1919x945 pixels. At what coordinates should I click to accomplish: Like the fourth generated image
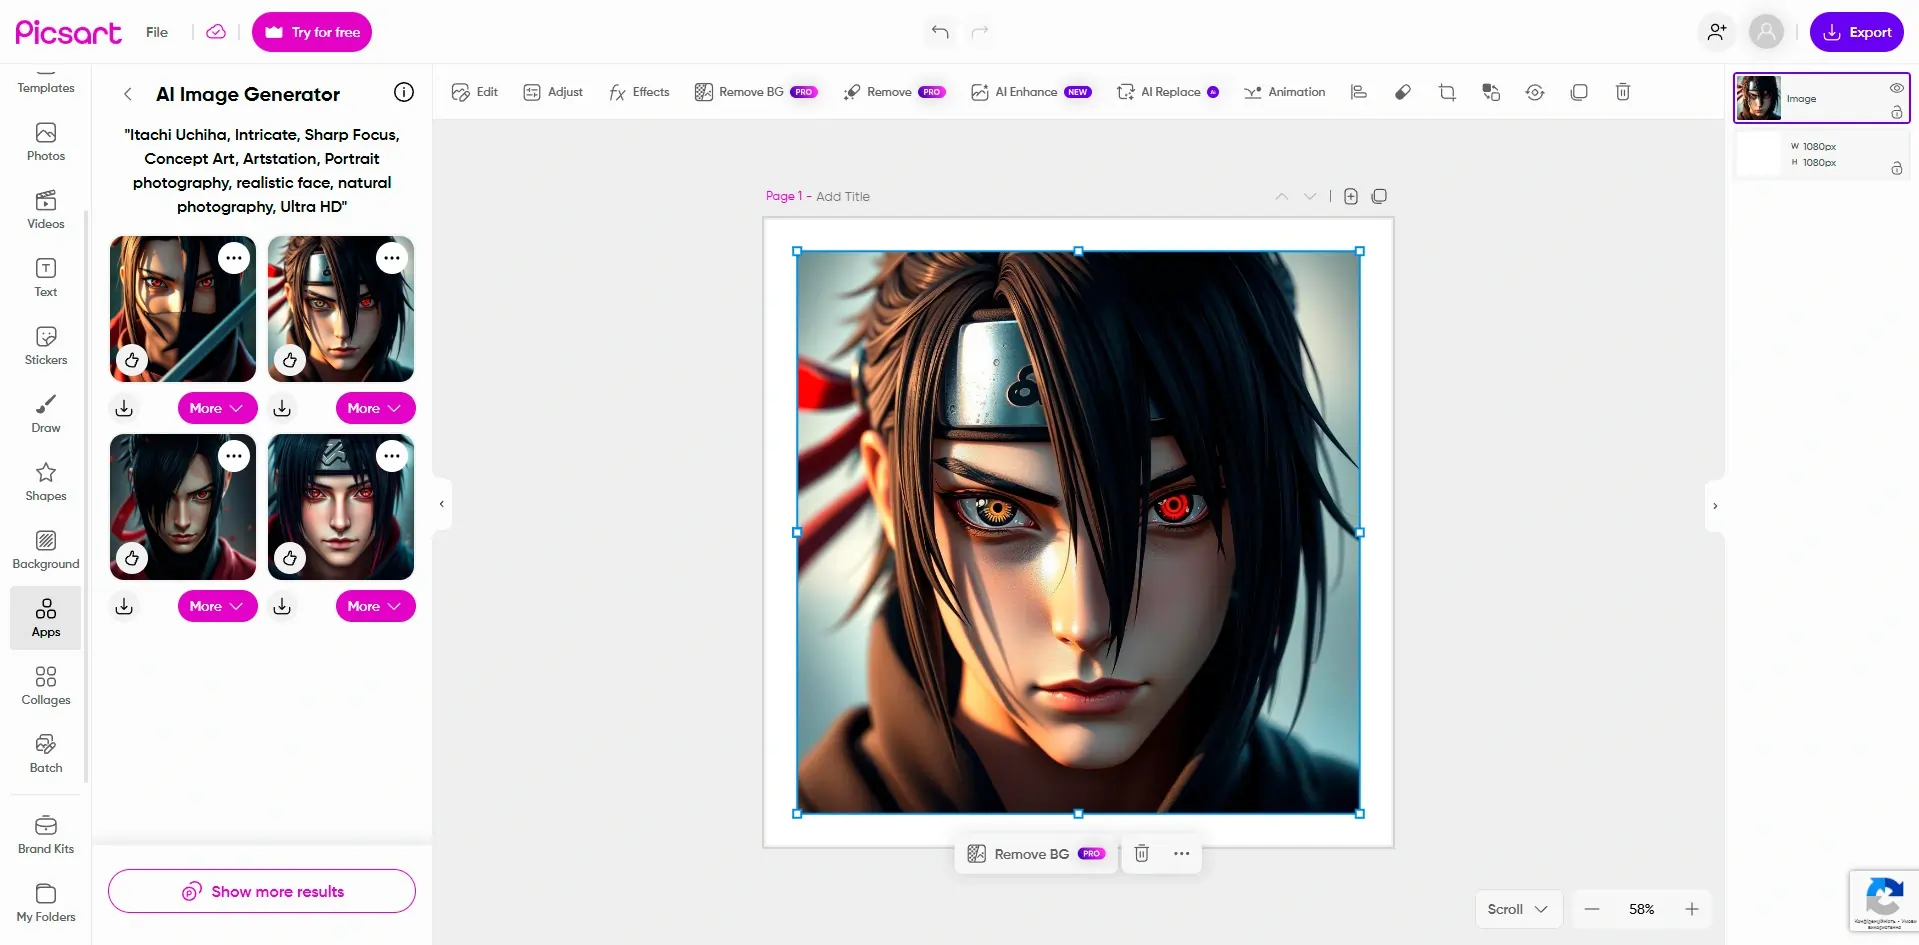tap(290, 558)
